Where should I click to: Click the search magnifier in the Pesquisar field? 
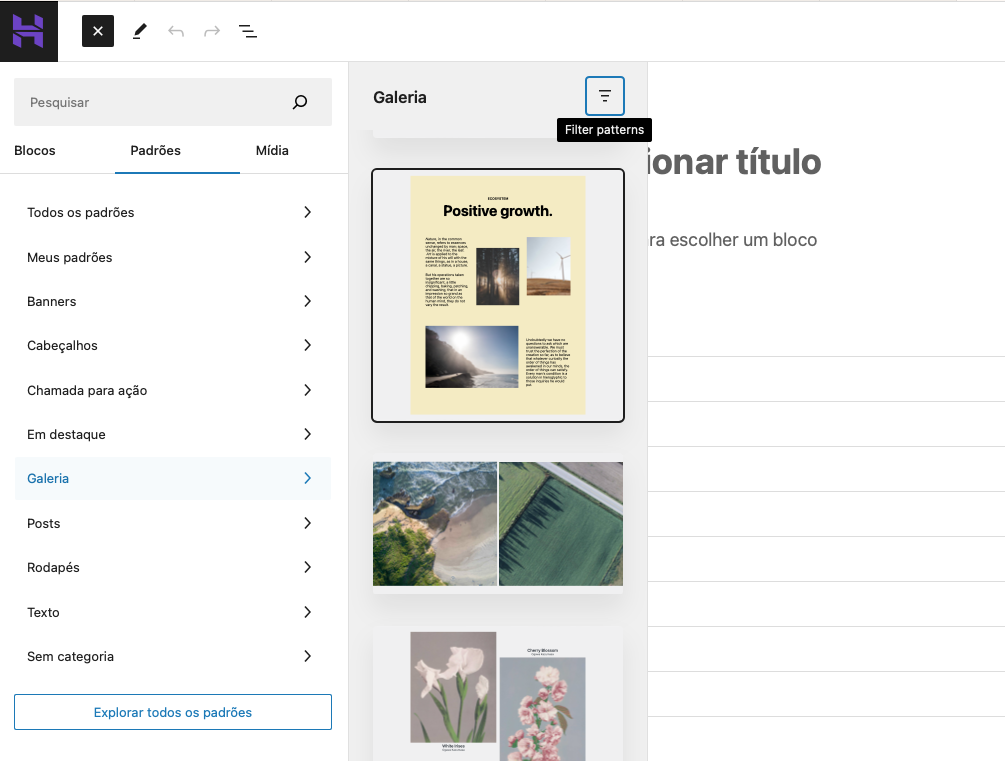(299, 101)
